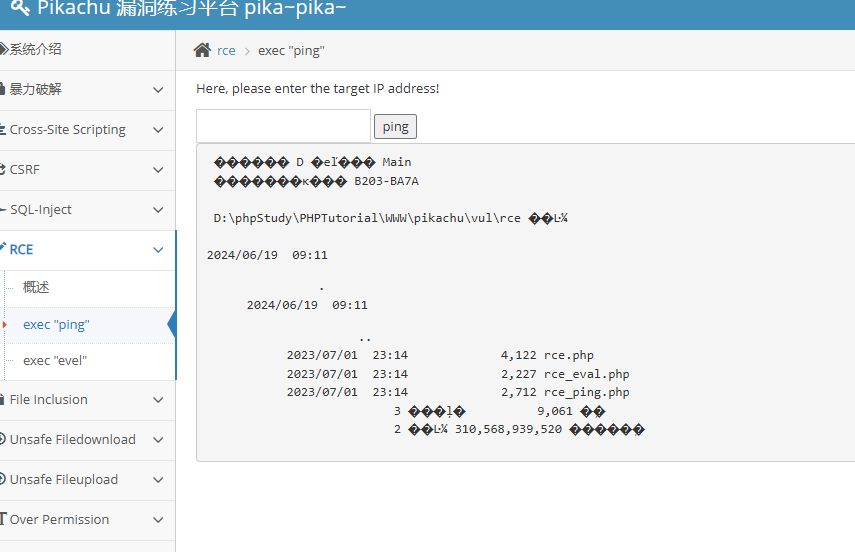Click the RCE sidebar menu
The width and height of the screenshot is (855, 552).
pos(87,250)
